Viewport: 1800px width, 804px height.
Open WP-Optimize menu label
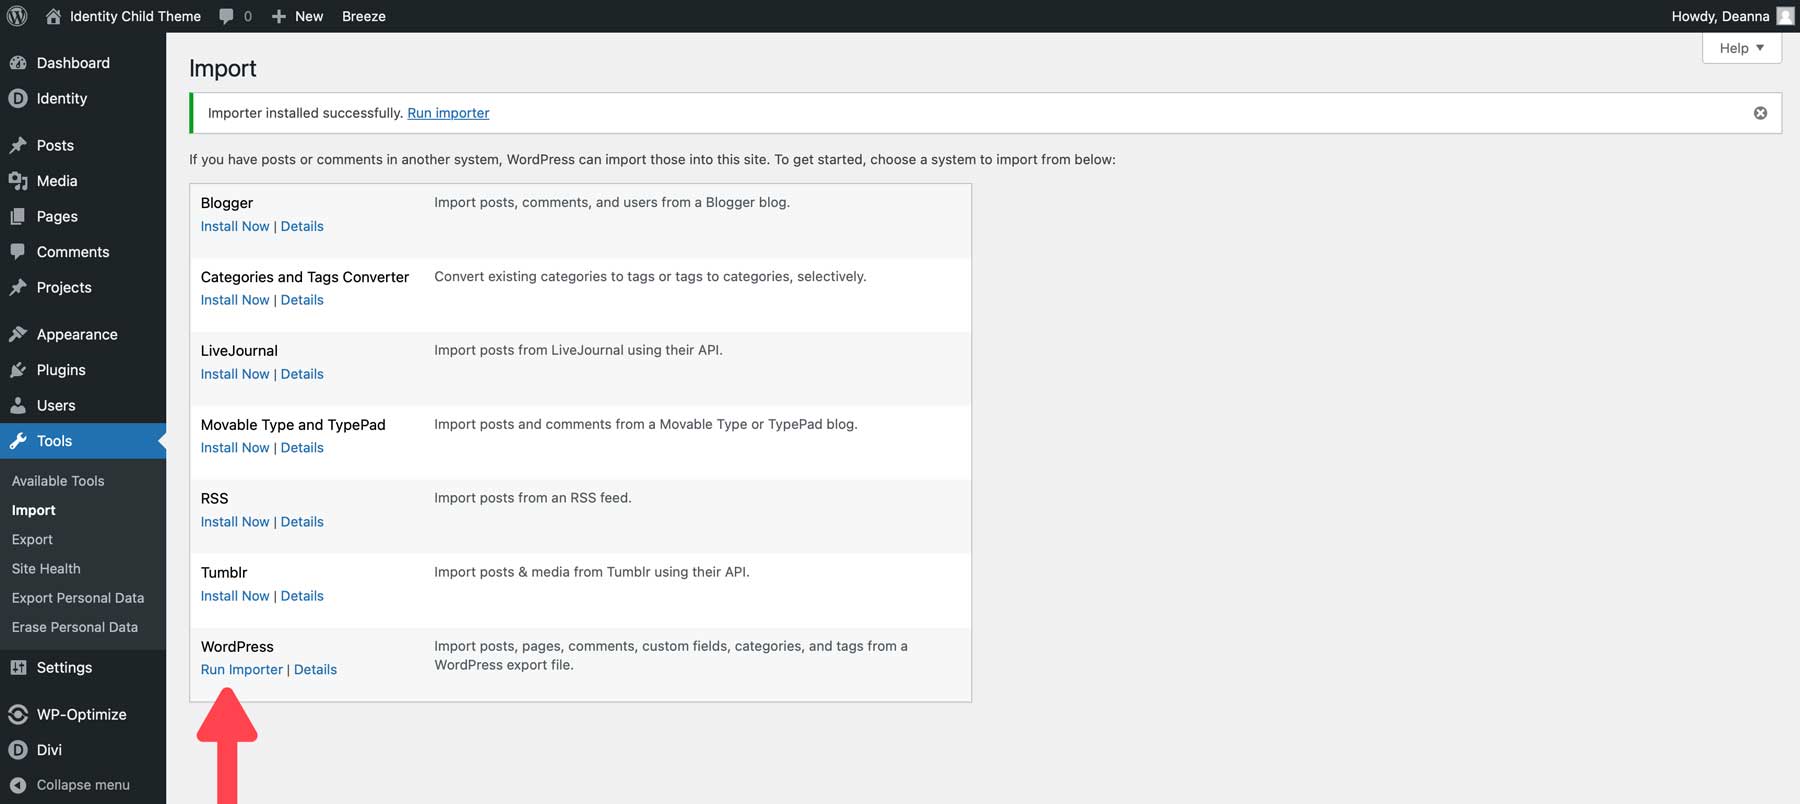click(x=82, y=715)
